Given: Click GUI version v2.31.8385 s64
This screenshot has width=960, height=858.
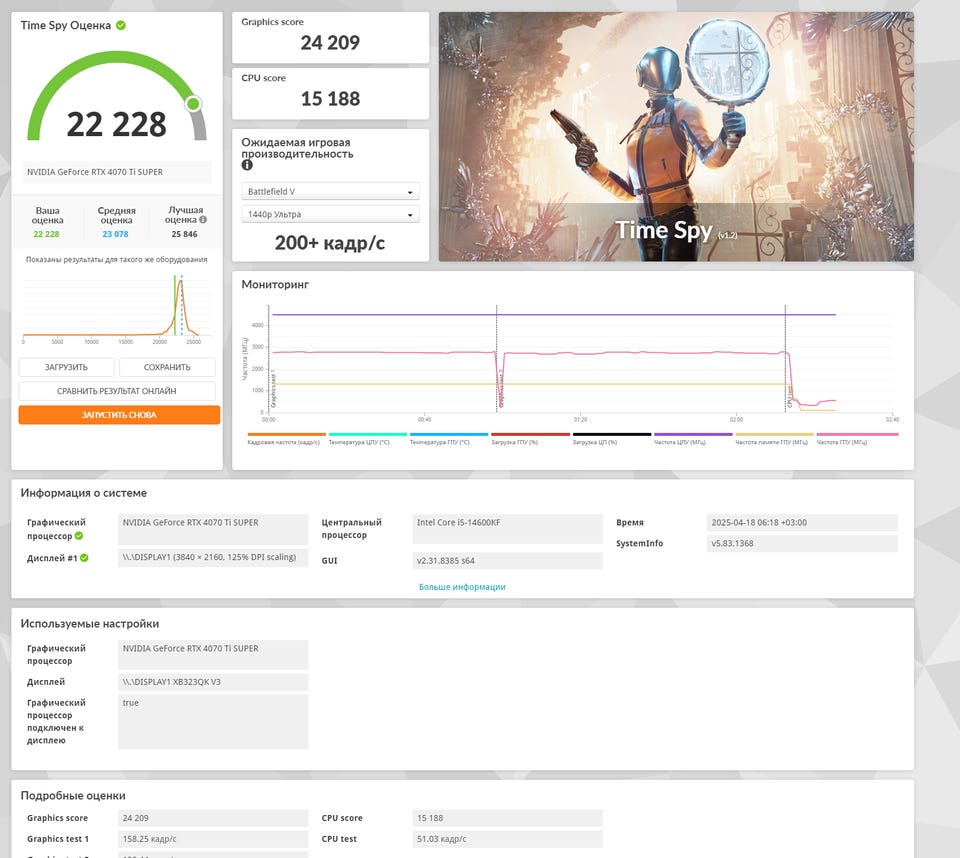Looking at the screenshot, I should (508, 560).
